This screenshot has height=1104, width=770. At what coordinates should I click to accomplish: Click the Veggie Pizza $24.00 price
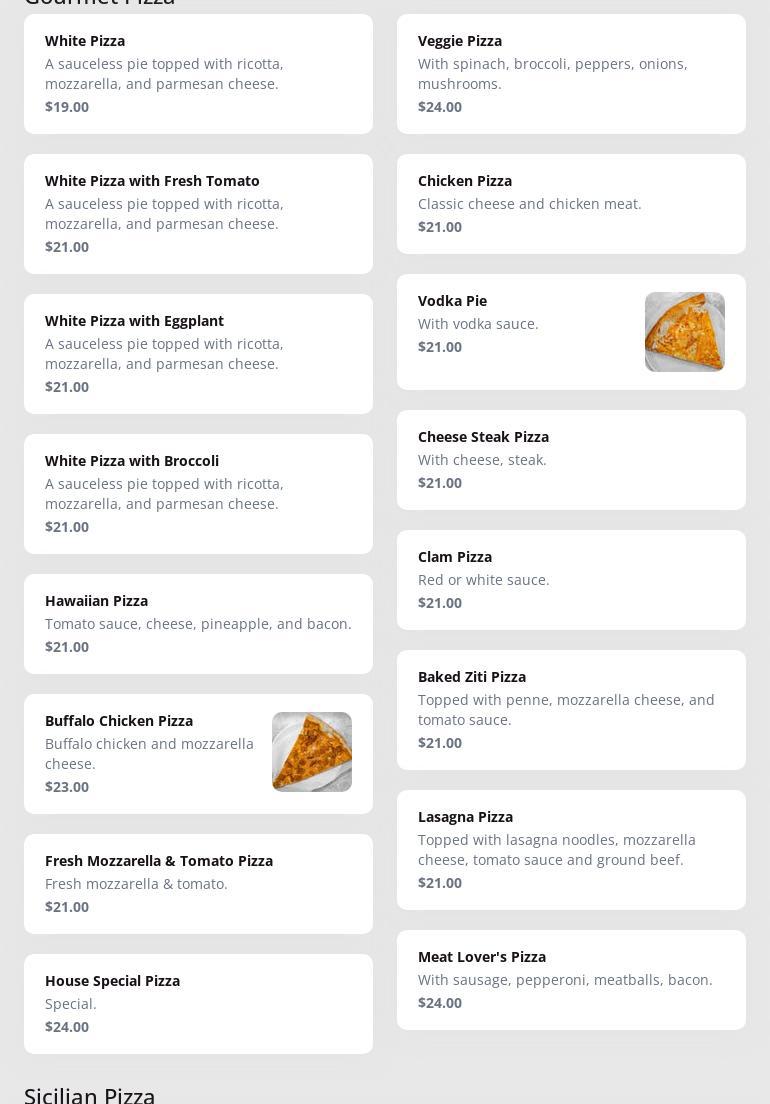[x=440, y=107]
